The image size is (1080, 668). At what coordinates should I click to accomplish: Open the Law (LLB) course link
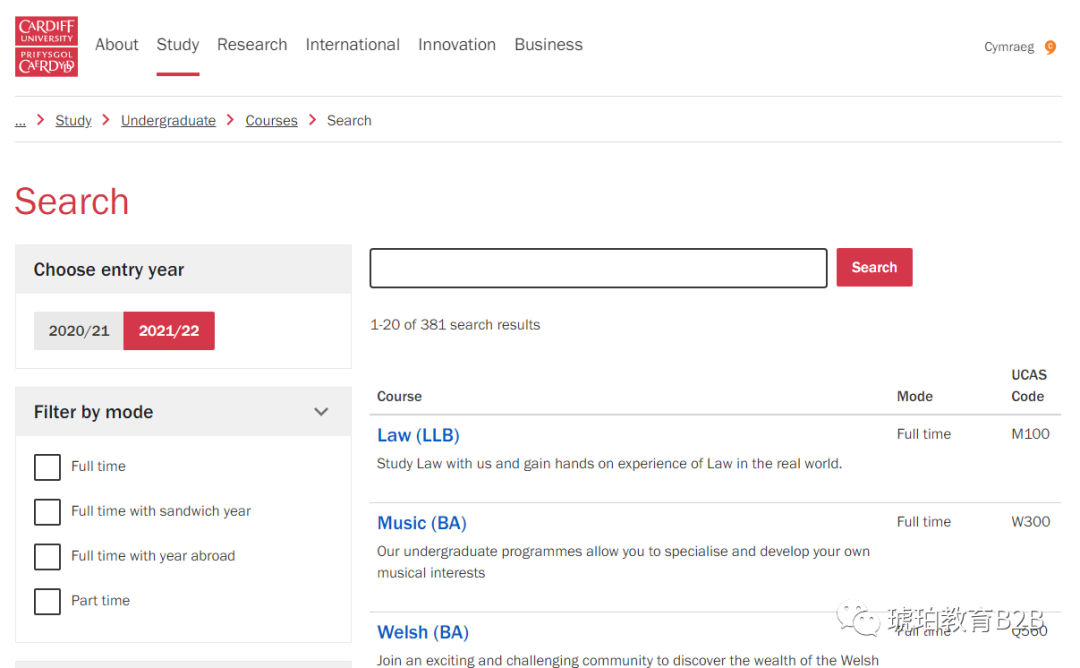(418, 436)
